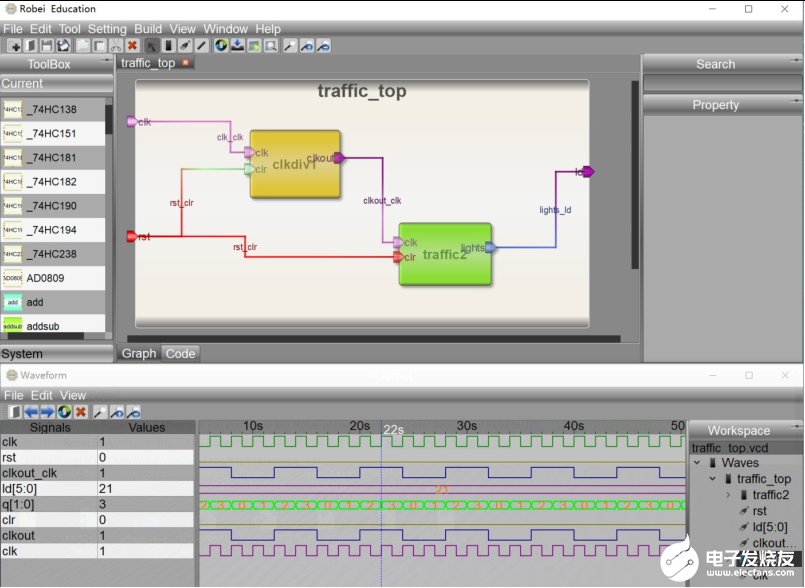The height and width of the screenshot is (588, 805).
Task: Select AD0809 in the ToolBox
Action: tap(52, 278)
